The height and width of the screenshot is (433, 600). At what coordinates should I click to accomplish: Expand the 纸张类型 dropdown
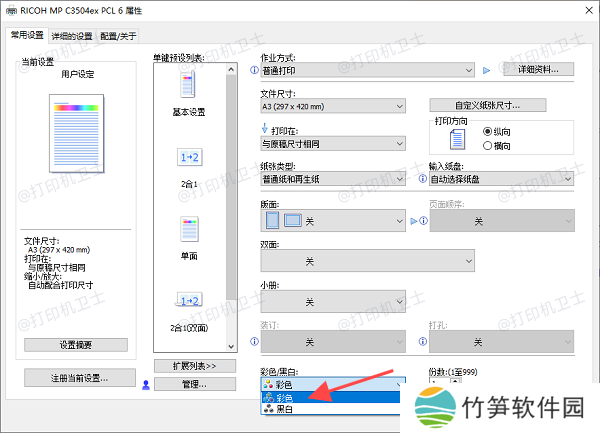[x=332, y=179]
